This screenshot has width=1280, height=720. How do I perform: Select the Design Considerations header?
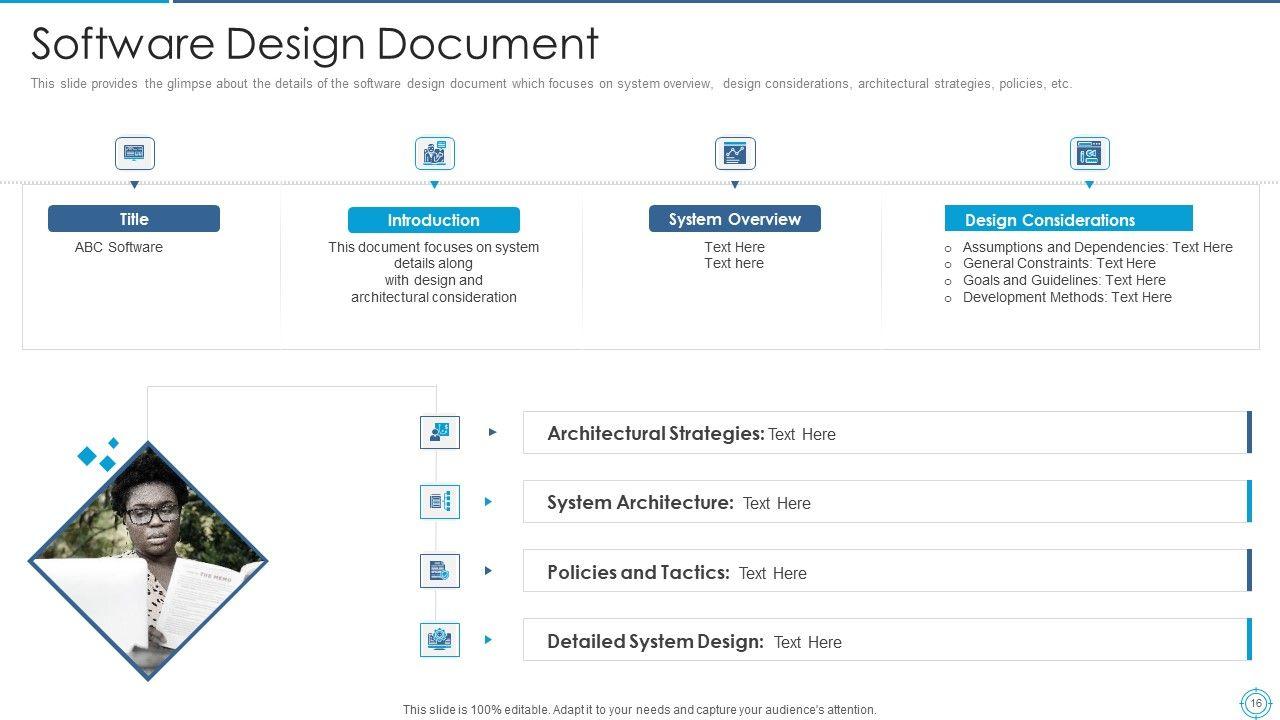(1068, 219)
